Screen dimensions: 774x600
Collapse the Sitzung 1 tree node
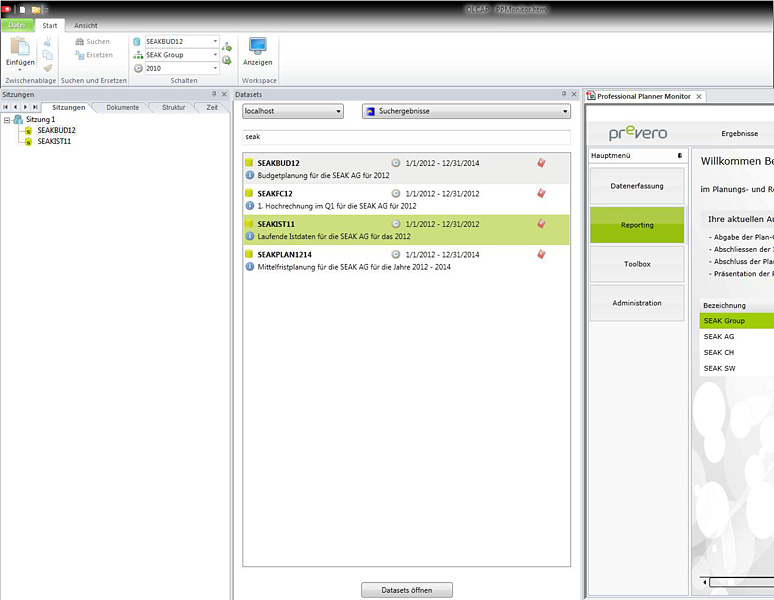8,119
